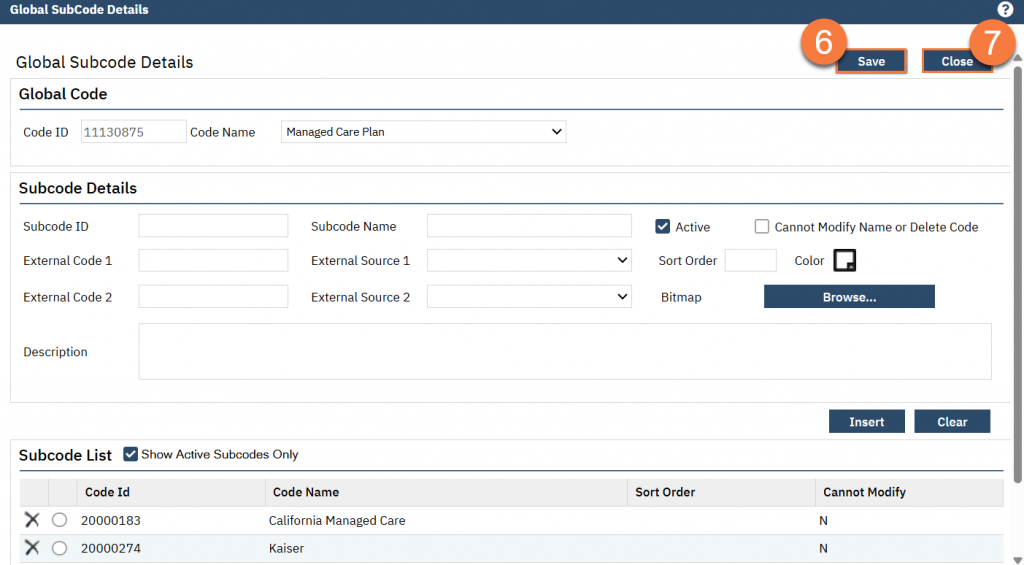Select radio button for California Managed Care
1024x565 pixels.
60,520
